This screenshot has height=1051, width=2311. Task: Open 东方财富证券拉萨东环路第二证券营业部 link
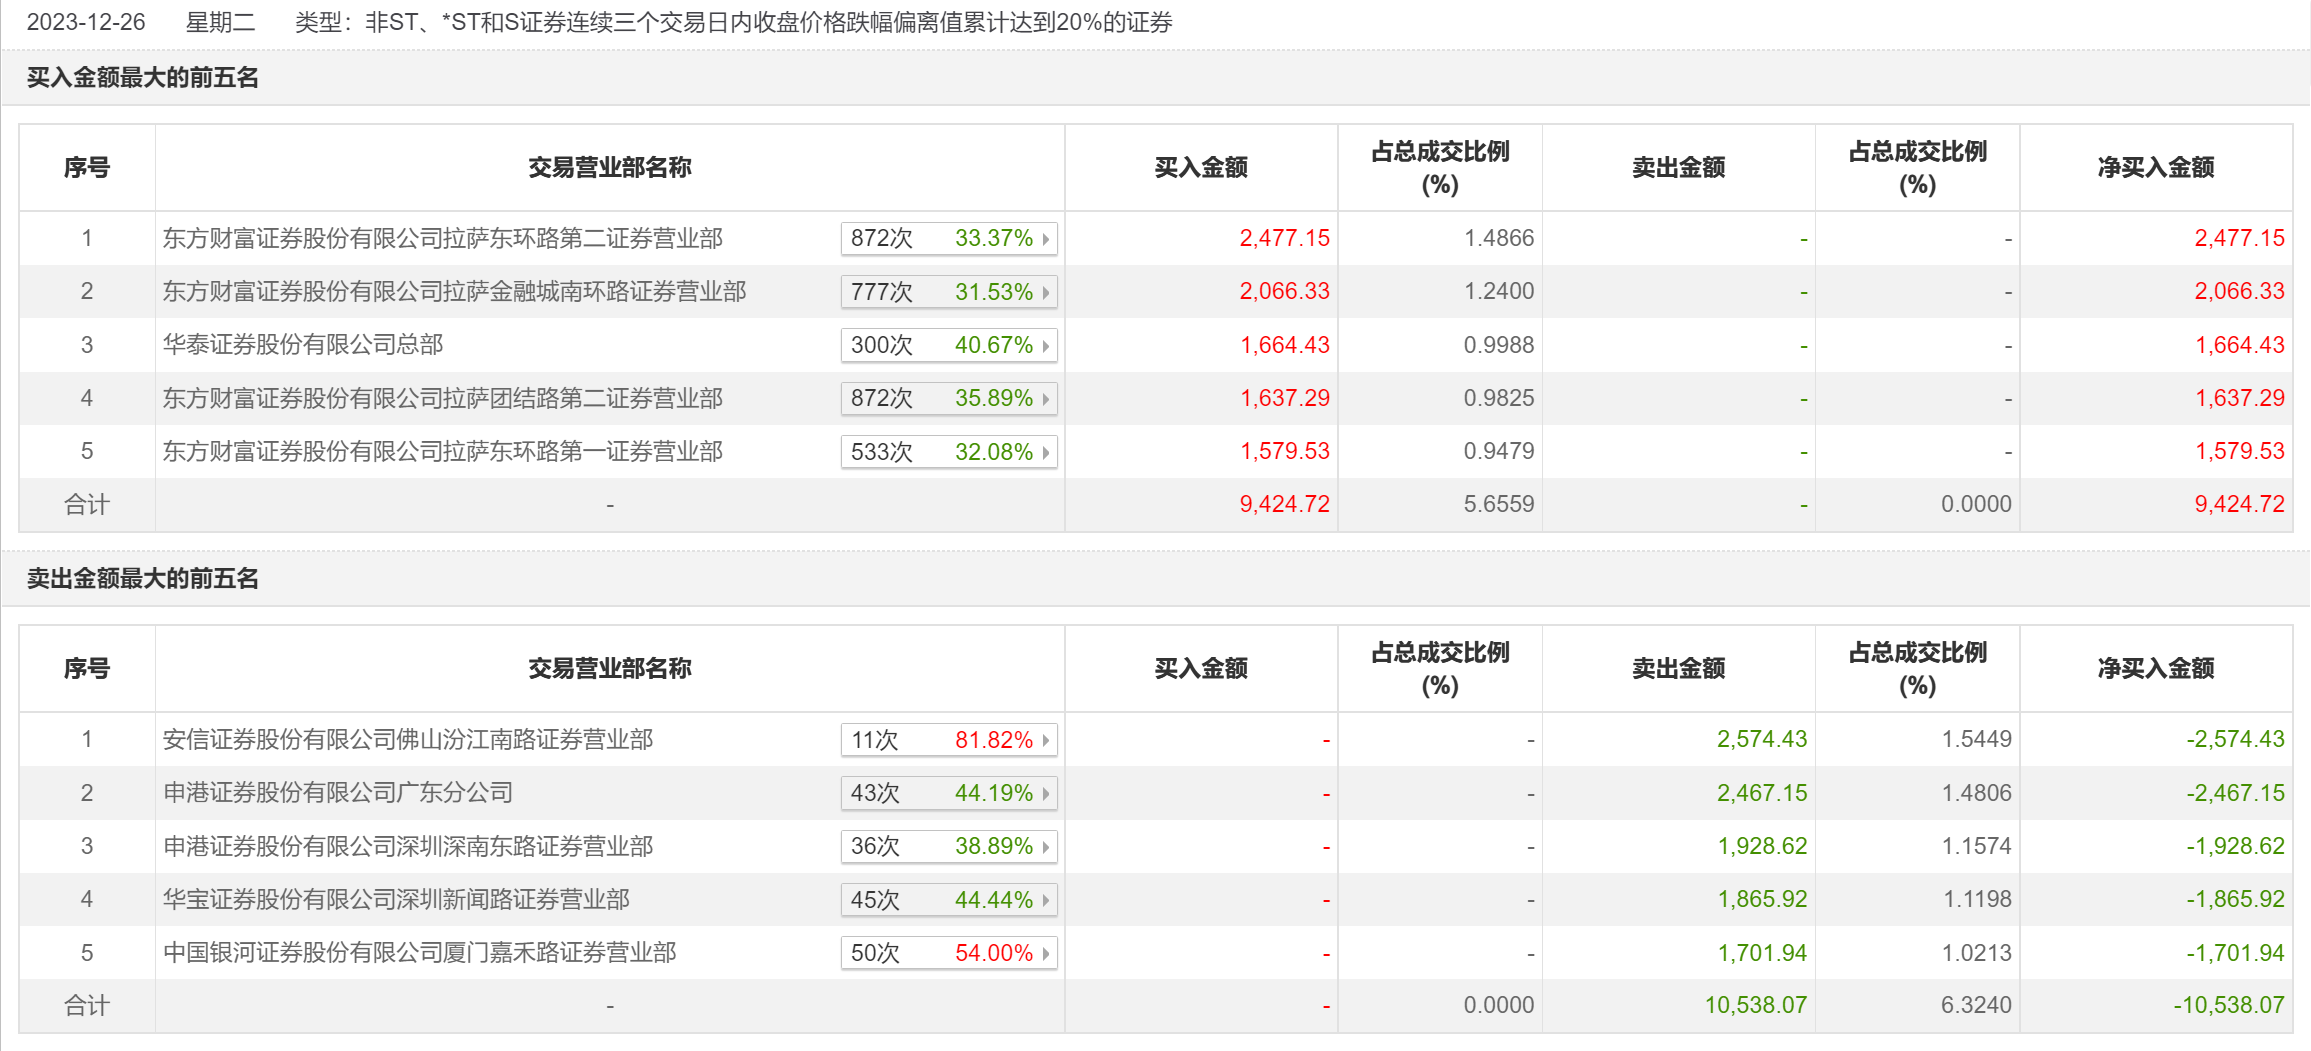pos(443,238)
